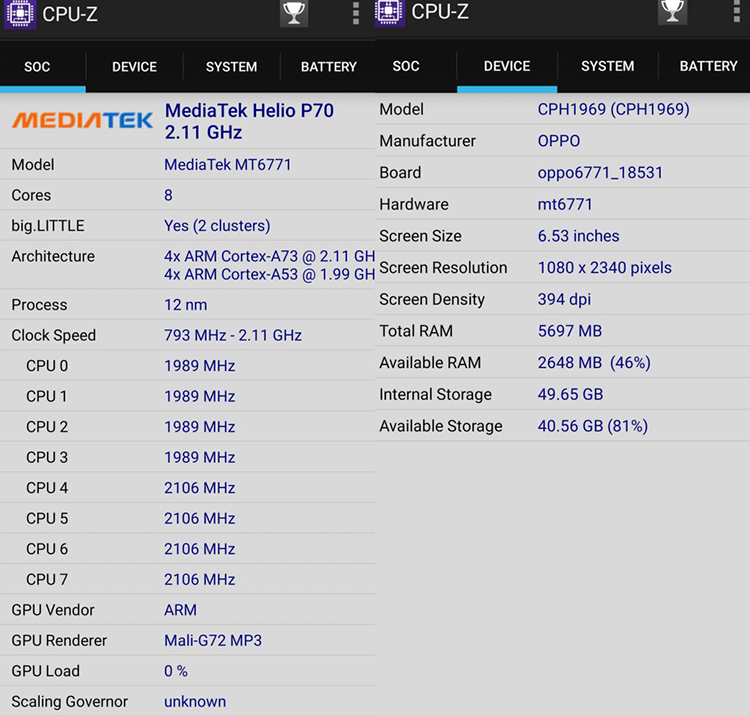Switch to SYSTEM tab in left screenshot
The image size is (750, 716).
232,66
